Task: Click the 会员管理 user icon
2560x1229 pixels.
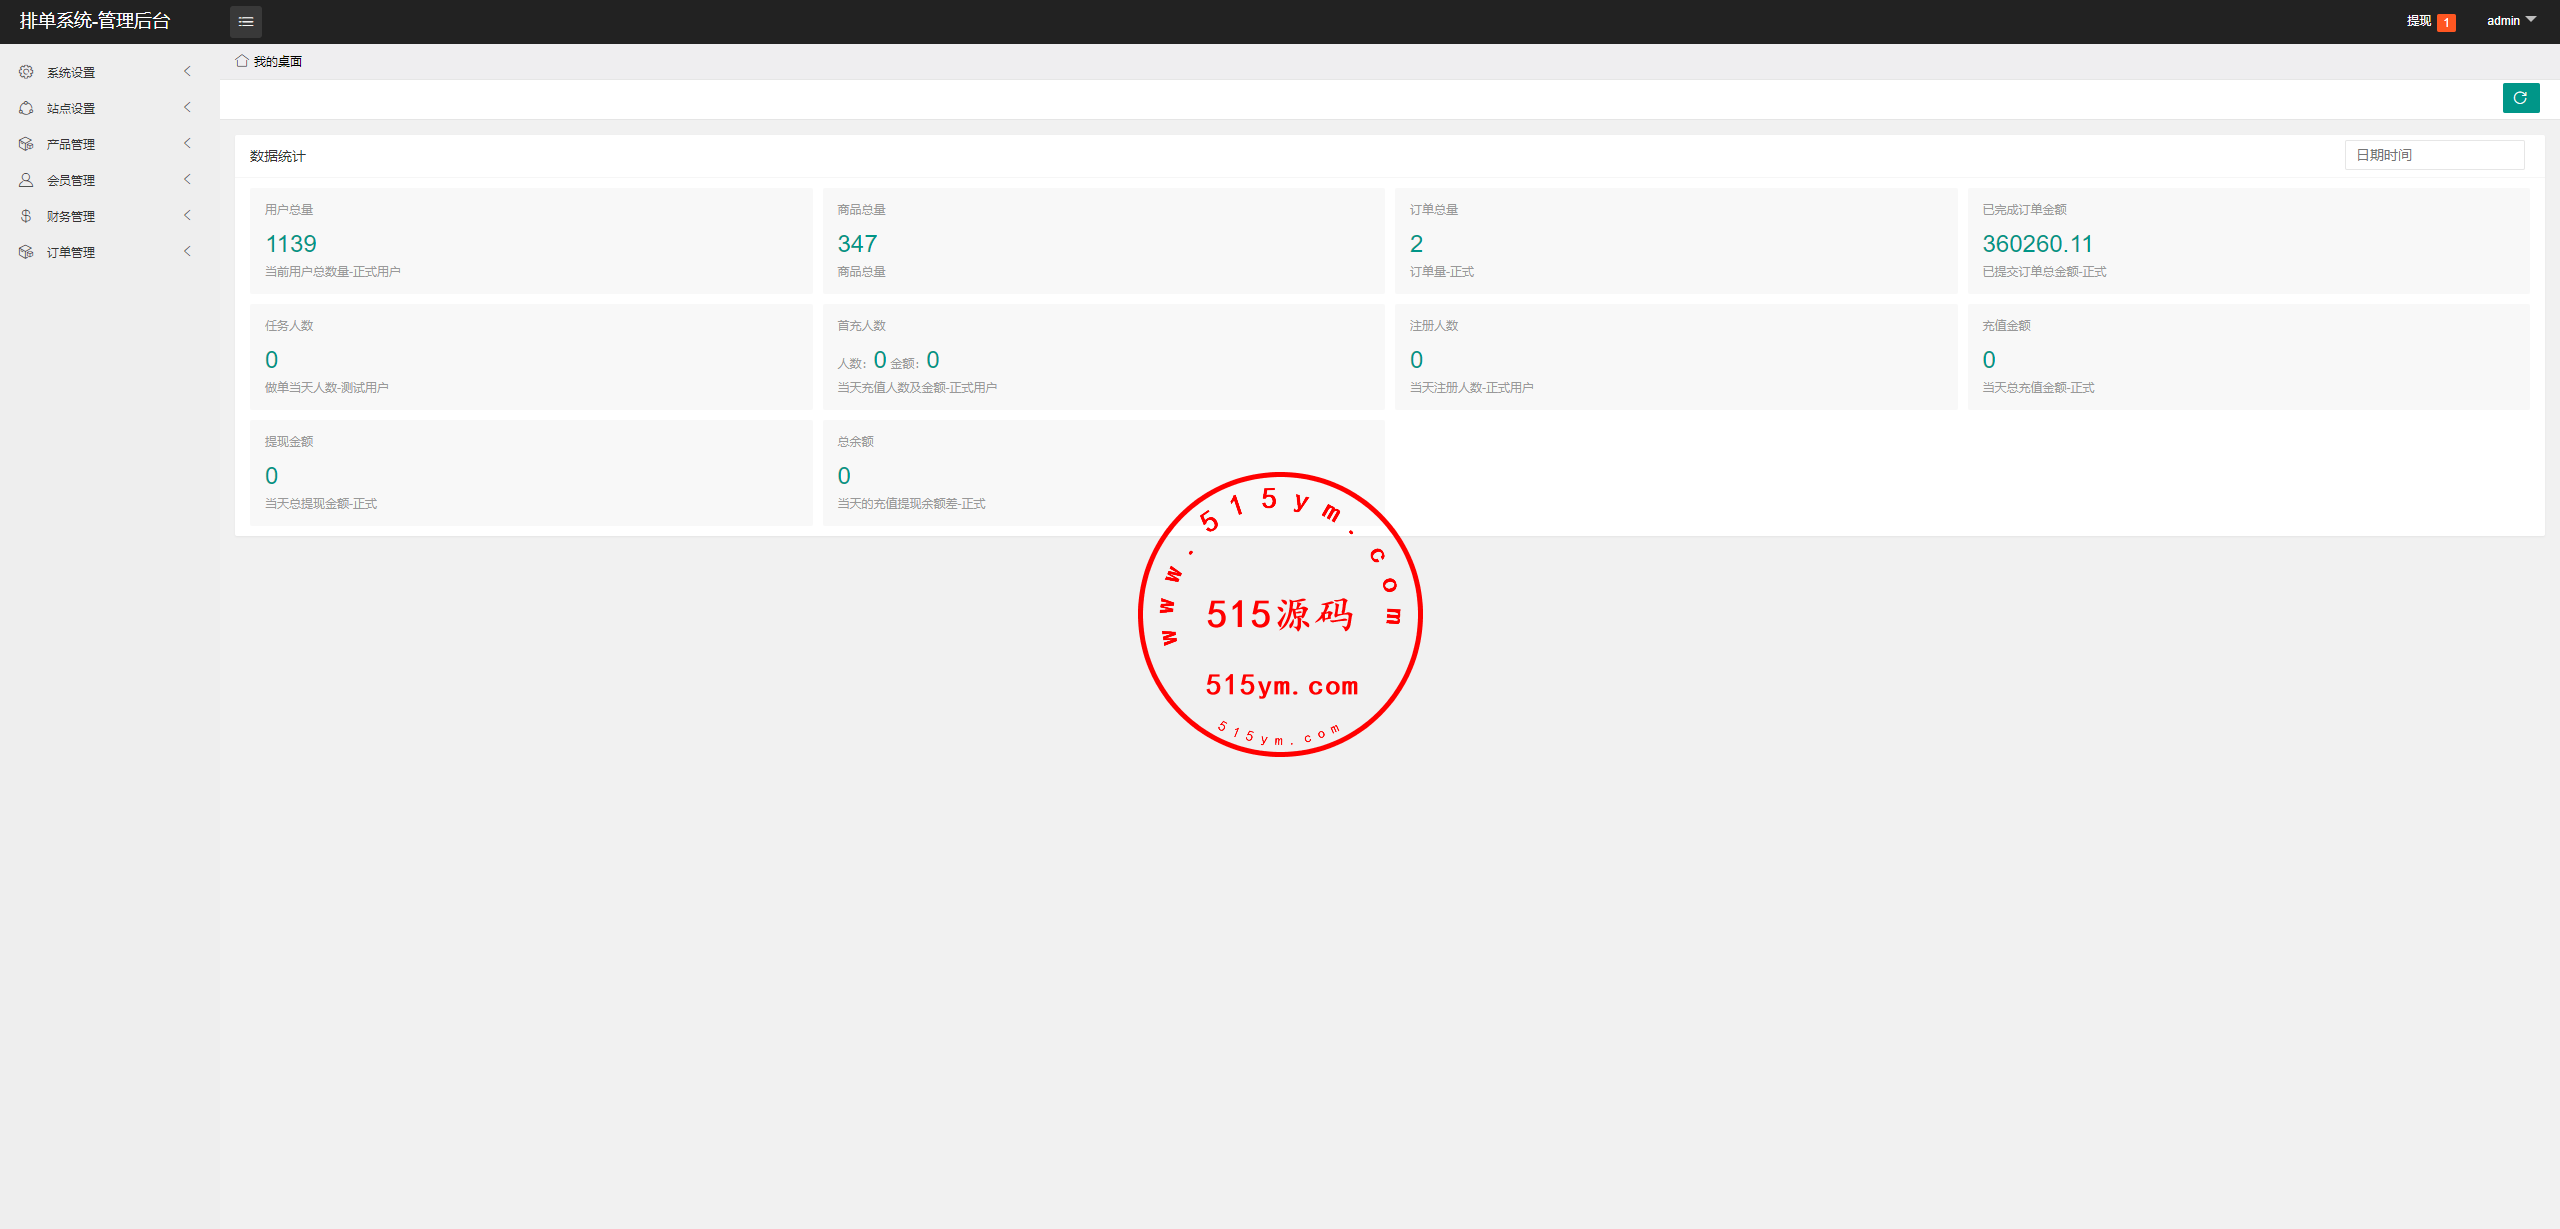Action: pos(26,180)
